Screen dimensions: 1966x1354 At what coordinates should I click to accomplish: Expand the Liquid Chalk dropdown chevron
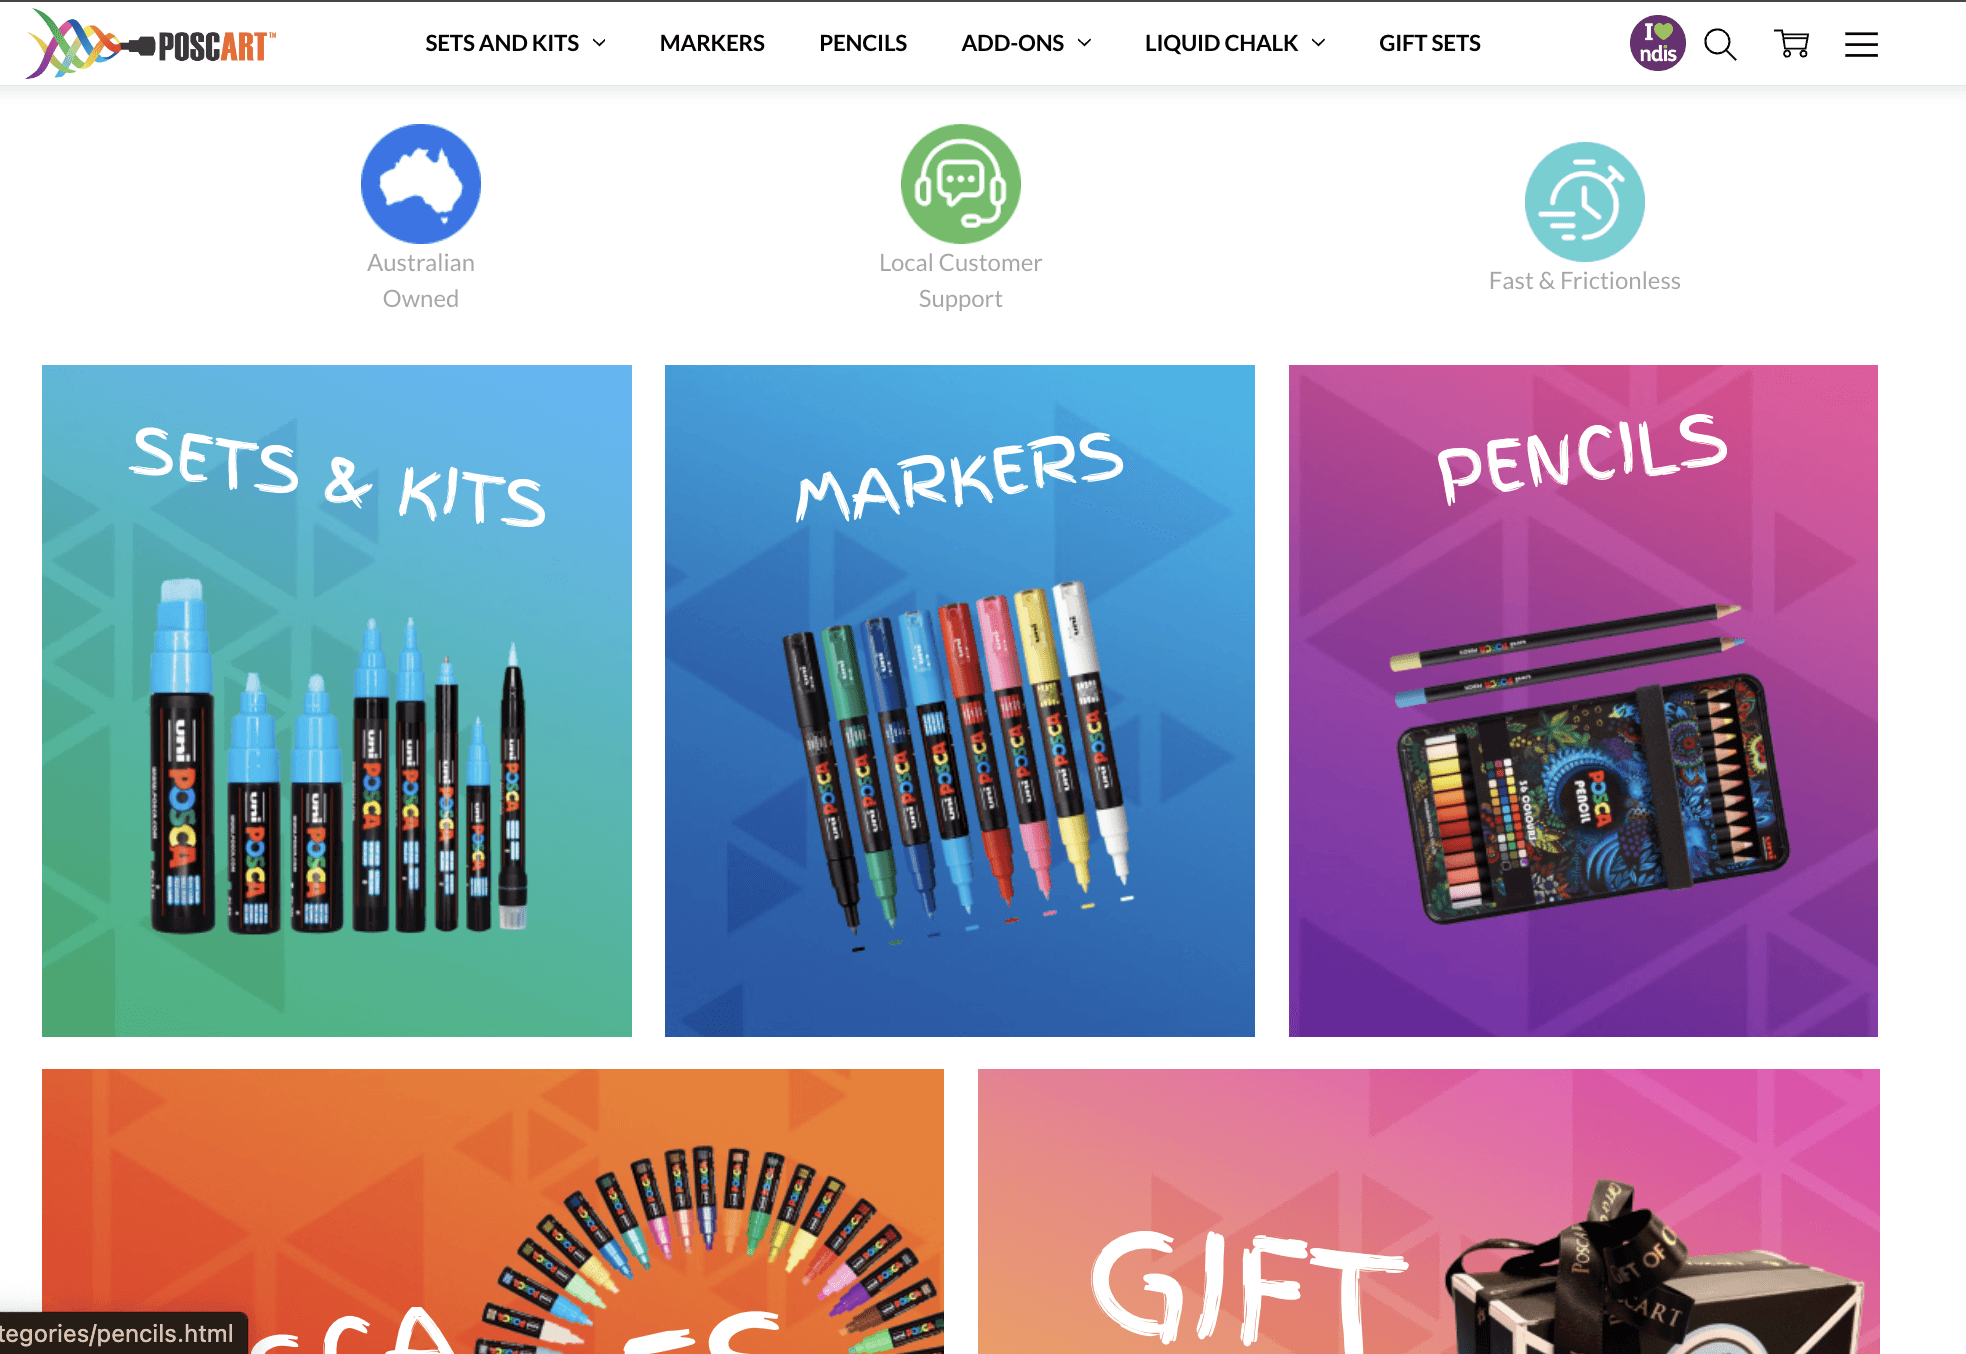(x=1318, y=43)
